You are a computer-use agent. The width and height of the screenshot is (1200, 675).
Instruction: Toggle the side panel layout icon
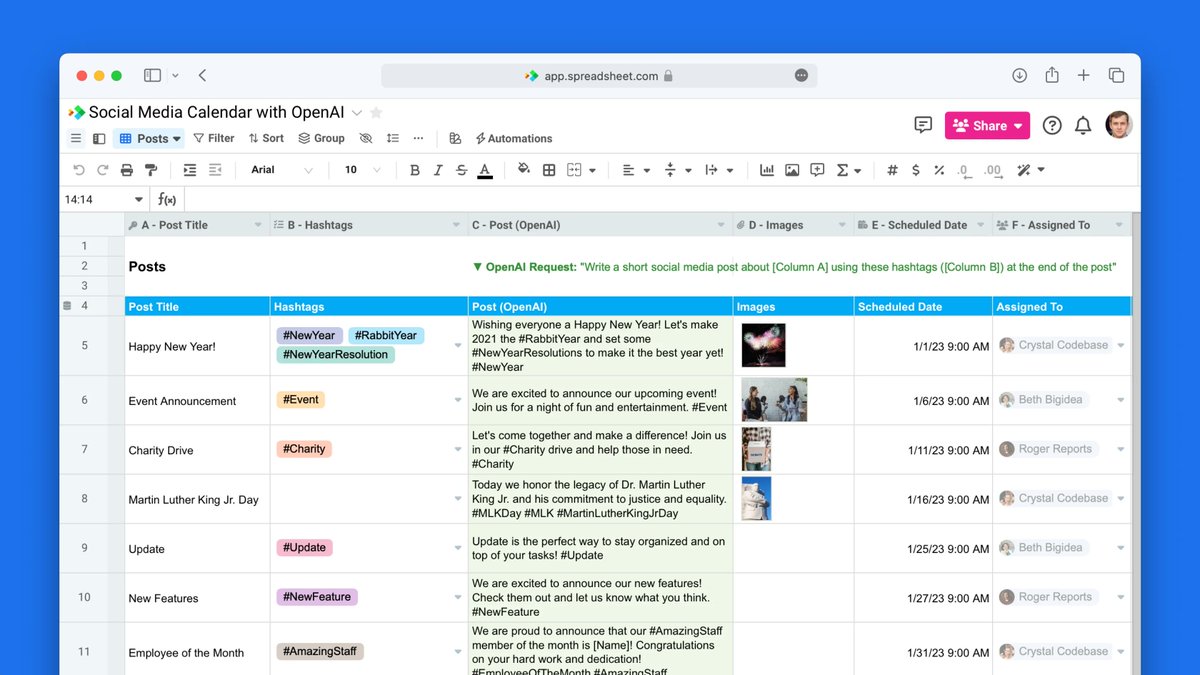pyautogui.click(x=99, y=138)
